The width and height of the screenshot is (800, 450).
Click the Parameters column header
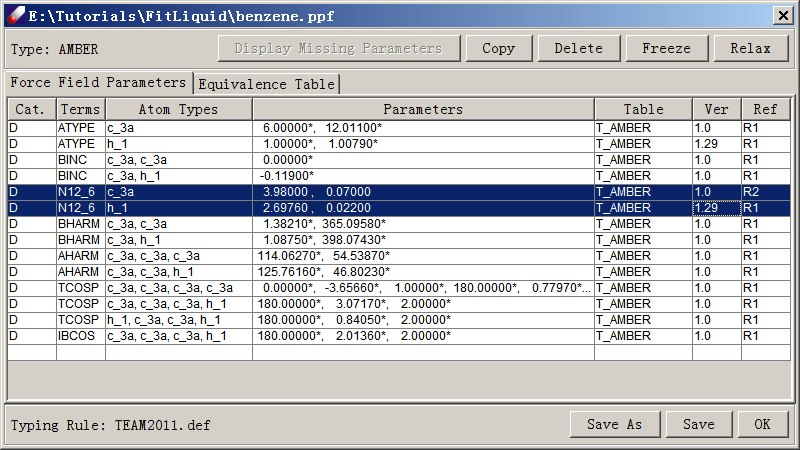click(423, 109)
